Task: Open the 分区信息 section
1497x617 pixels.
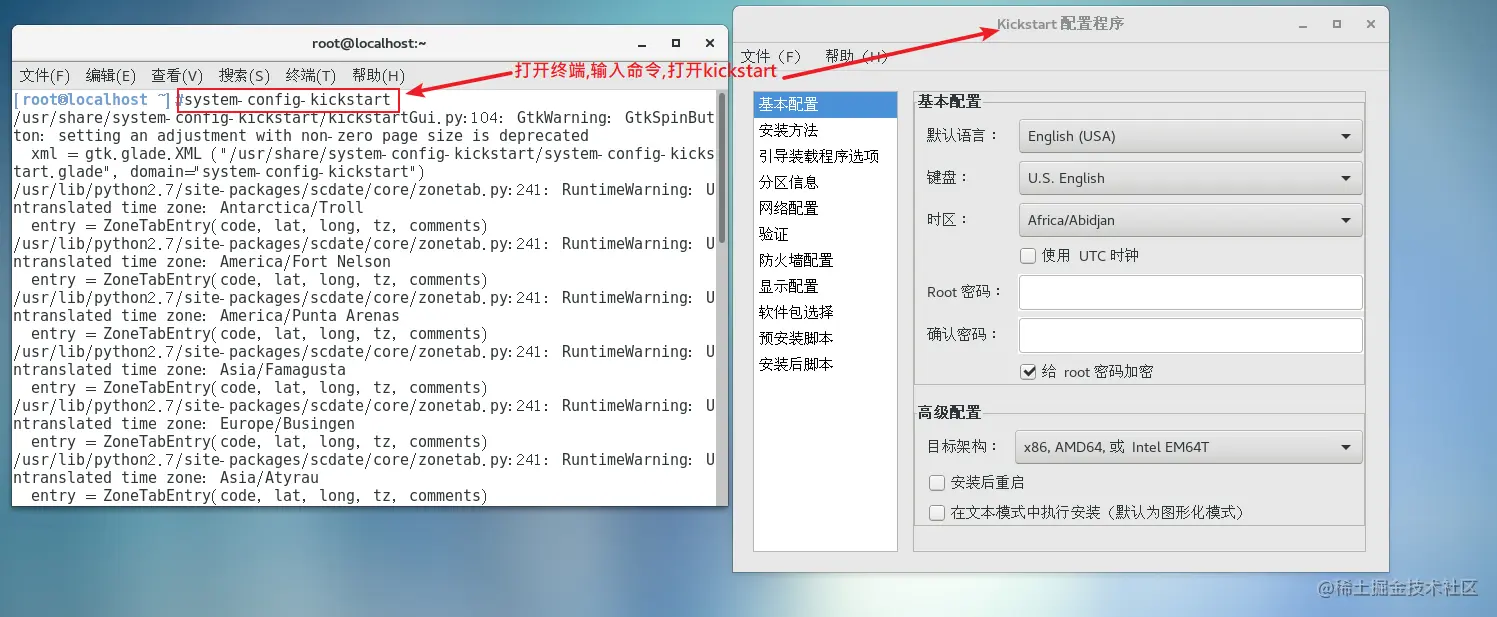Action: click(791, 181)
